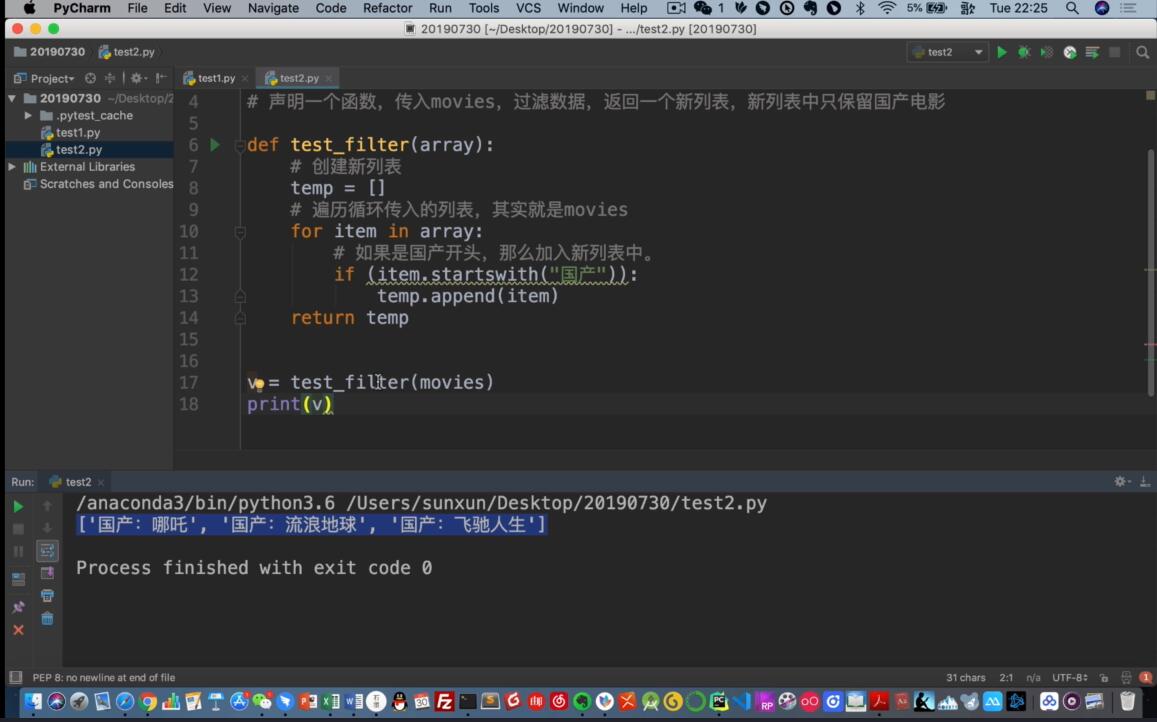This screenshot has height=722, width=1157.
Task: Stop process in the Run panel
Action: click(x=18, y=529)
